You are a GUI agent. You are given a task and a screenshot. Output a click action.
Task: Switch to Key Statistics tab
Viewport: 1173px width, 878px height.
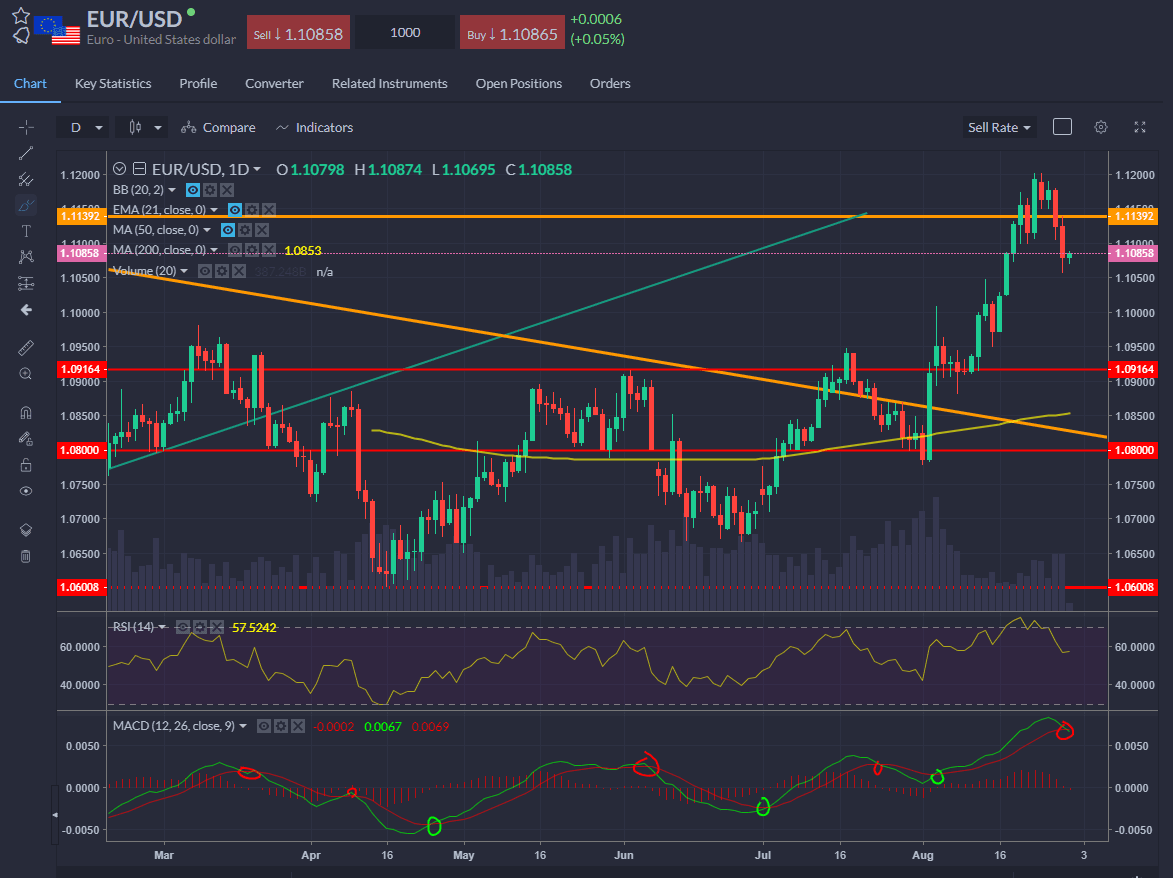coord(113,84)
